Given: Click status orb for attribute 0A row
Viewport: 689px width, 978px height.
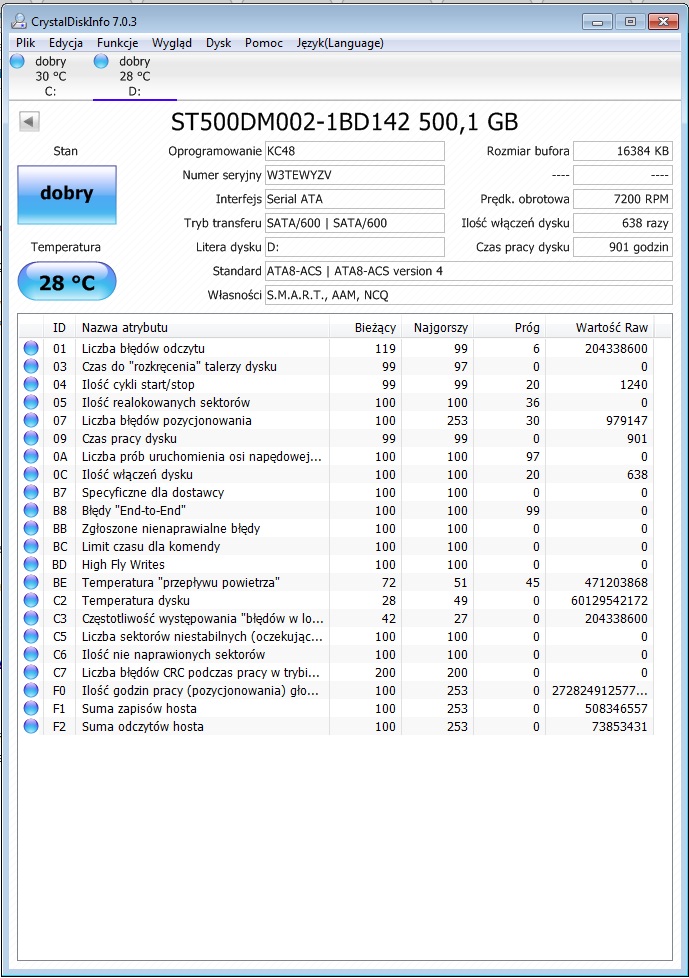Looking at the screenshot, I should point(31,457).
